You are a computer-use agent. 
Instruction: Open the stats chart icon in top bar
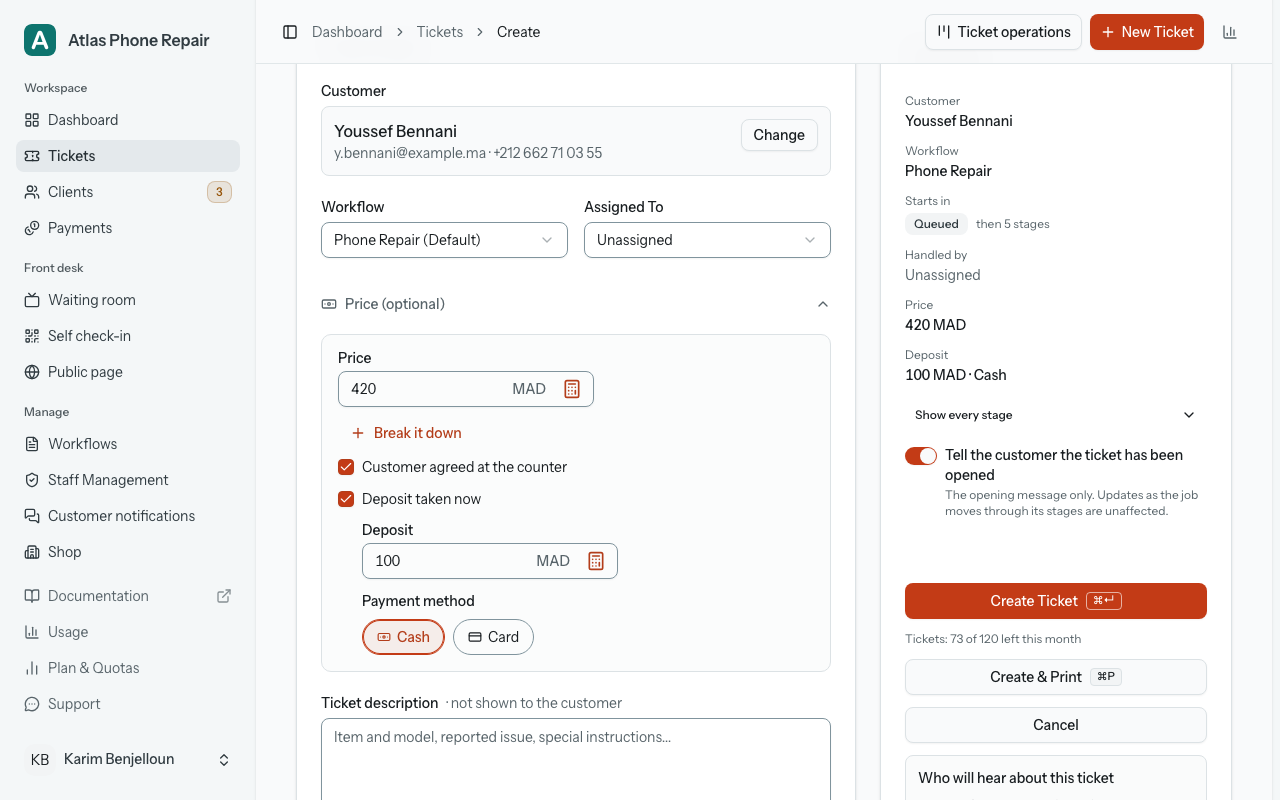pos(1230,32)
